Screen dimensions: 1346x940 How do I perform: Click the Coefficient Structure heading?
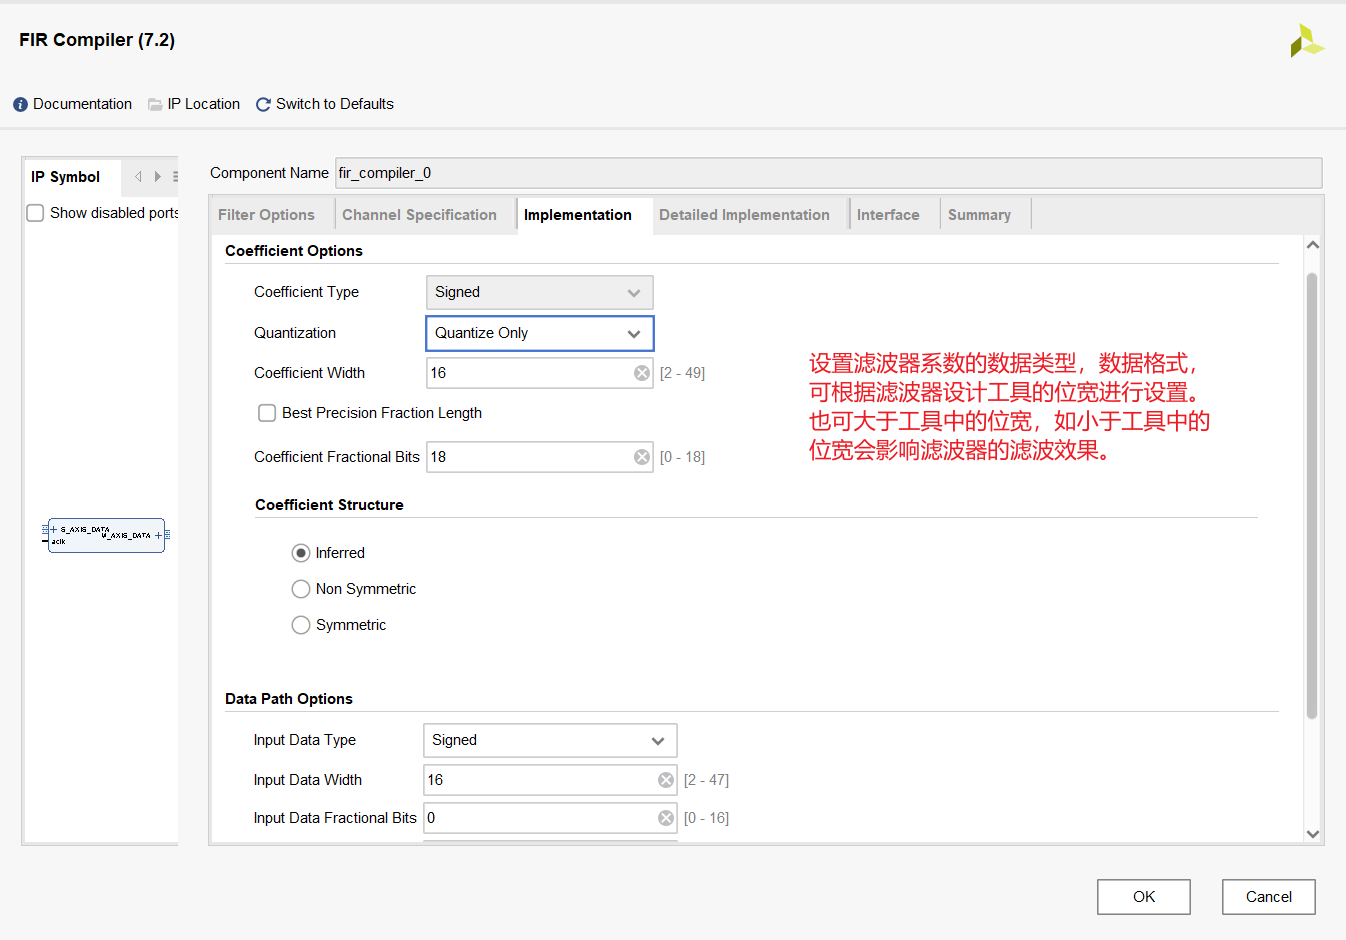(329, 505)
